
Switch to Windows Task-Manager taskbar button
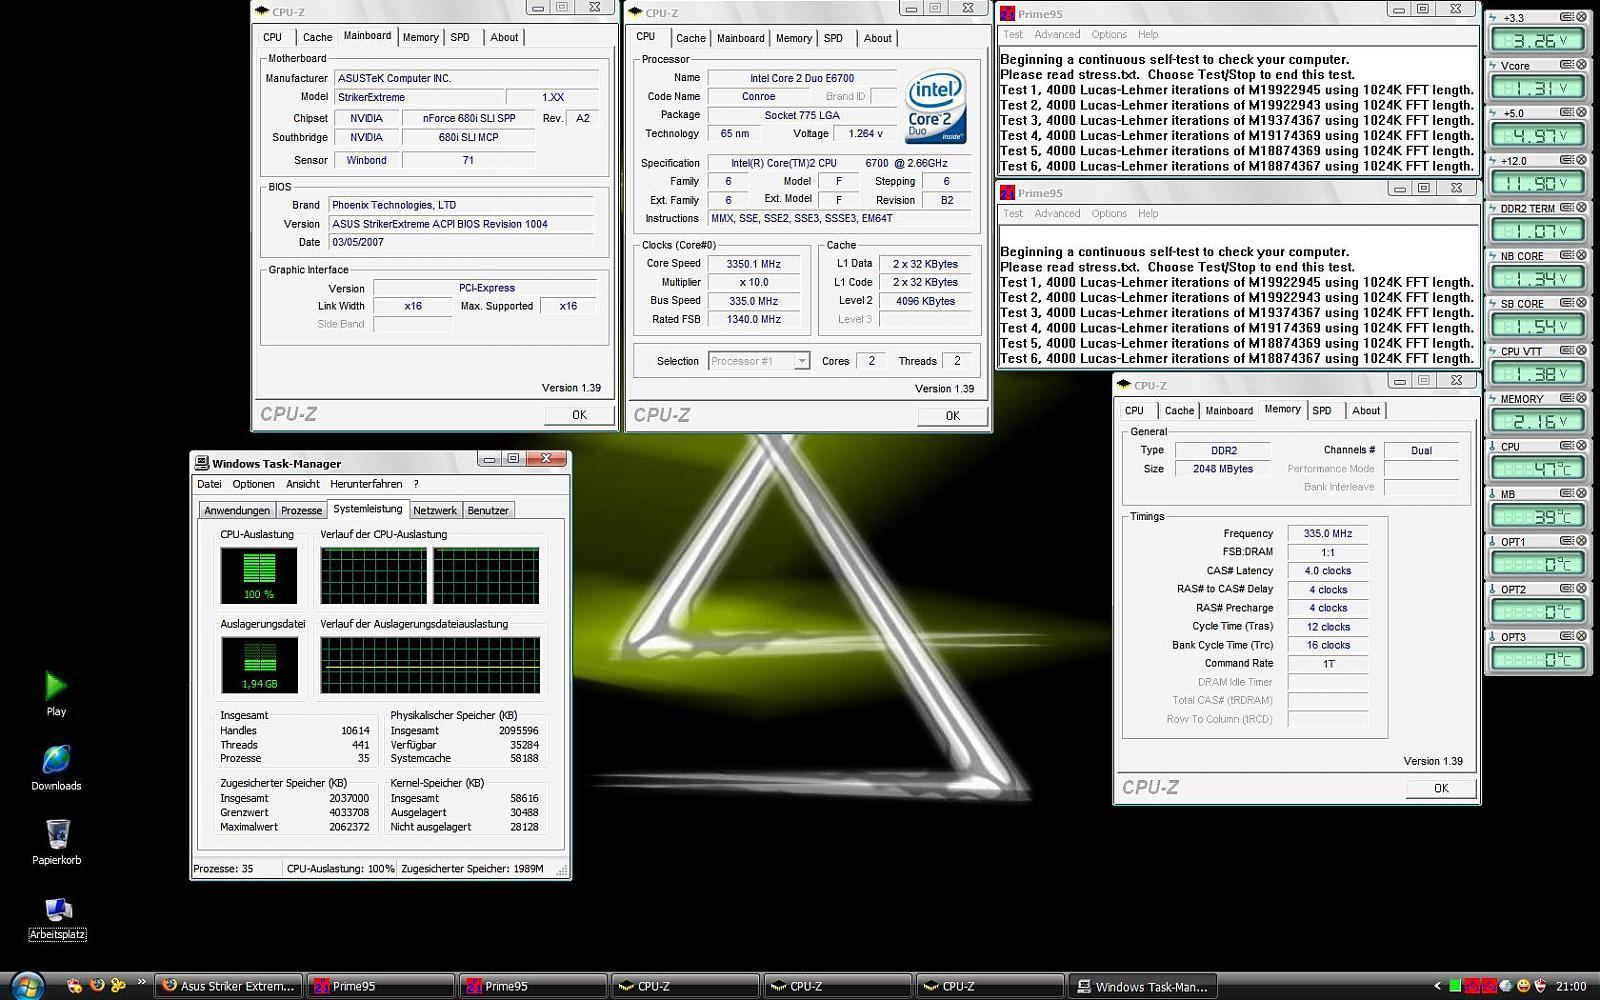pyautogui.click(x=1143, y=986)
